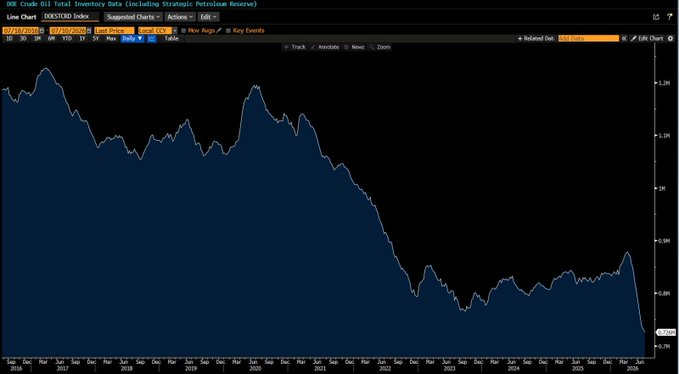
Task: Activate the Annotate tool
Action: pos(325,47)
